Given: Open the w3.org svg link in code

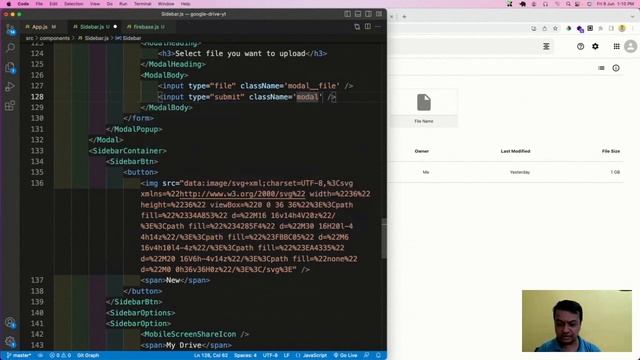Looking at the screenshot, I should click(x=242, y=194).
